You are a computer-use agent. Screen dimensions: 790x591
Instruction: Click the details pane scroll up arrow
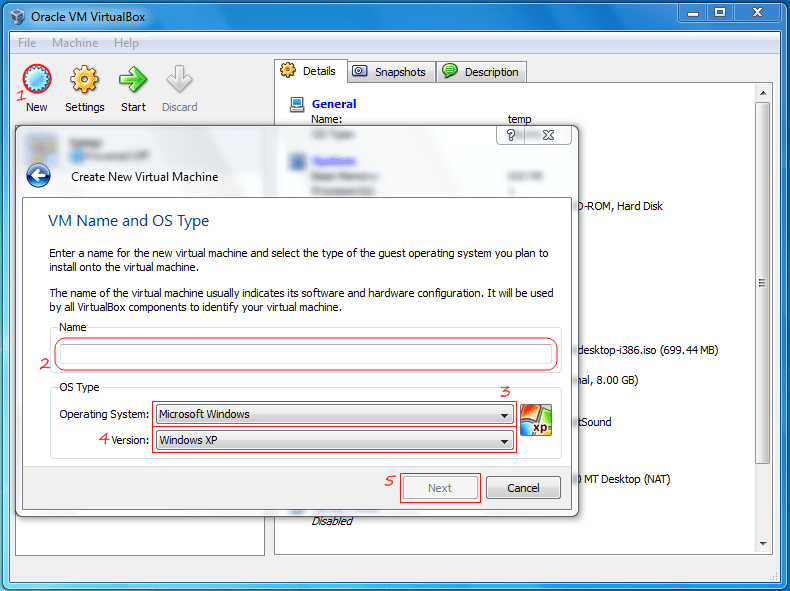pyautogui.click(x=763, y=93)
